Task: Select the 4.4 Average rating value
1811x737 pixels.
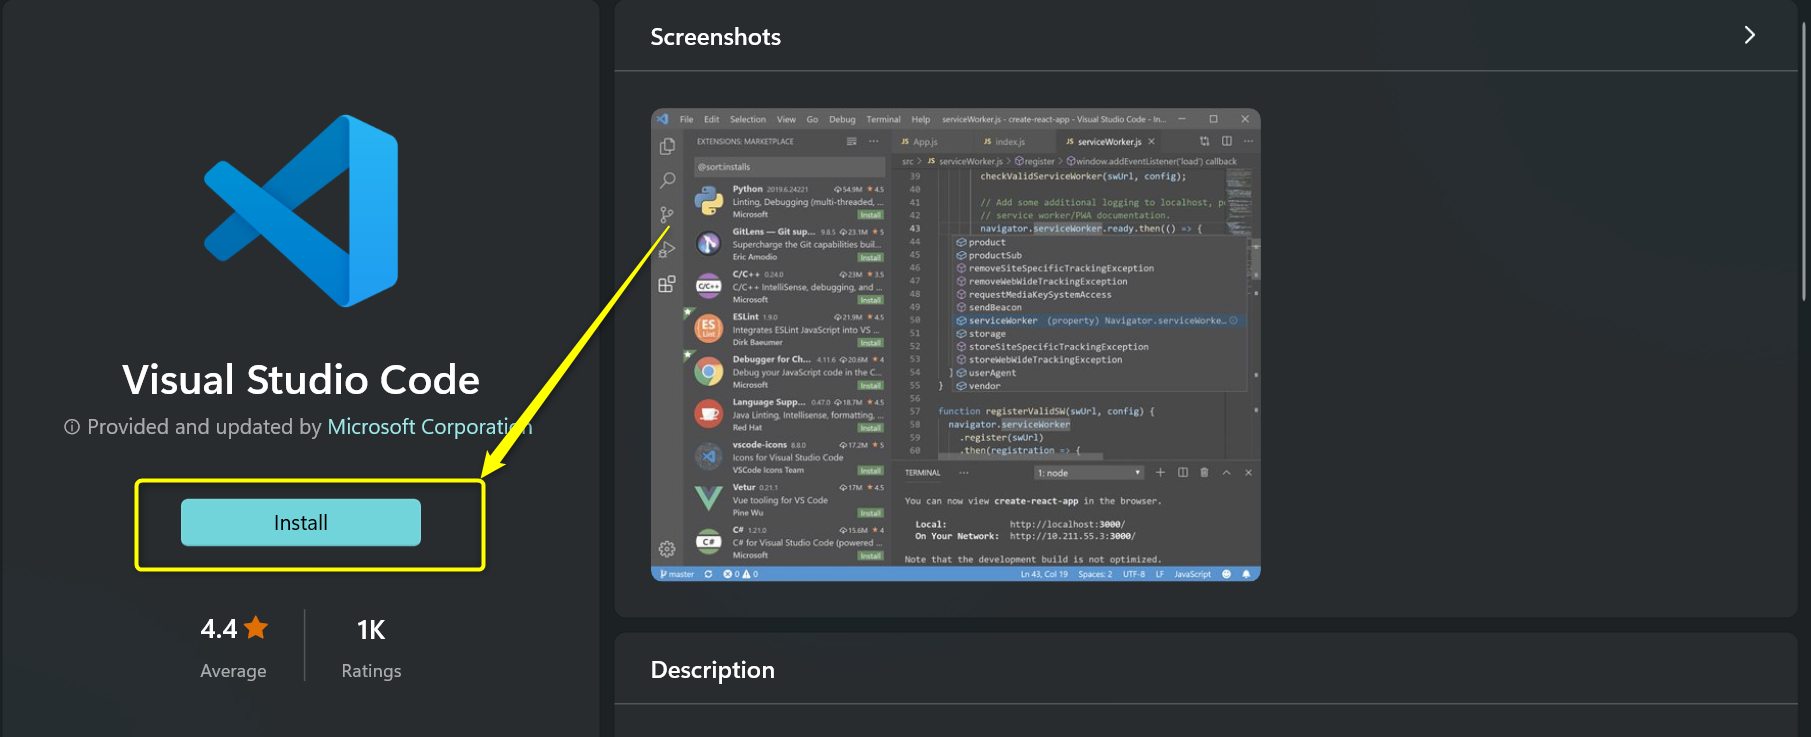Action: pos(219,629)
